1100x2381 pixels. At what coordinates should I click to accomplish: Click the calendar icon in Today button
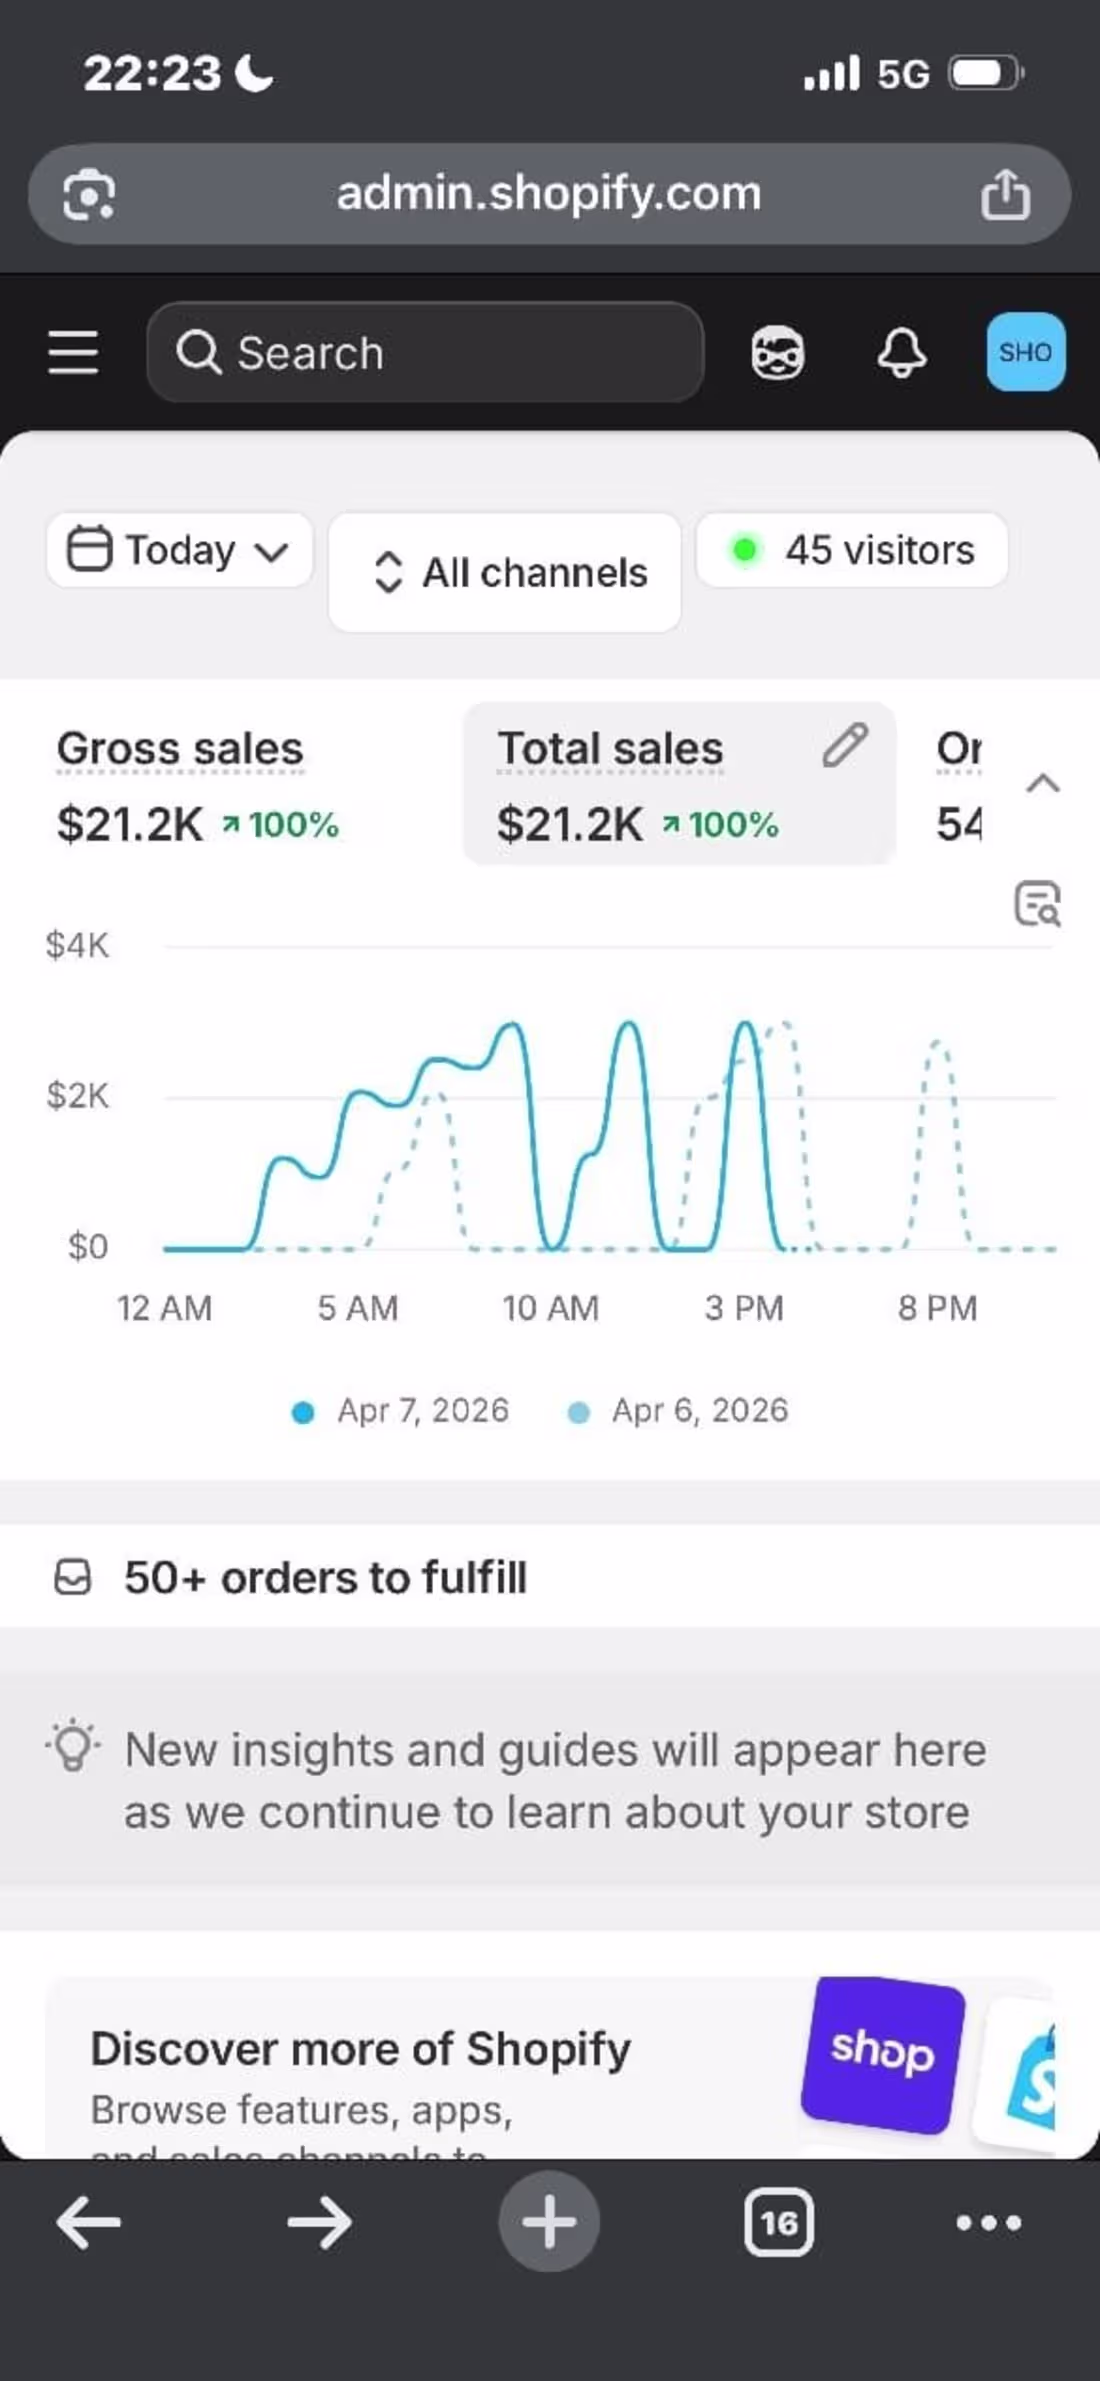tap(89, 549)
